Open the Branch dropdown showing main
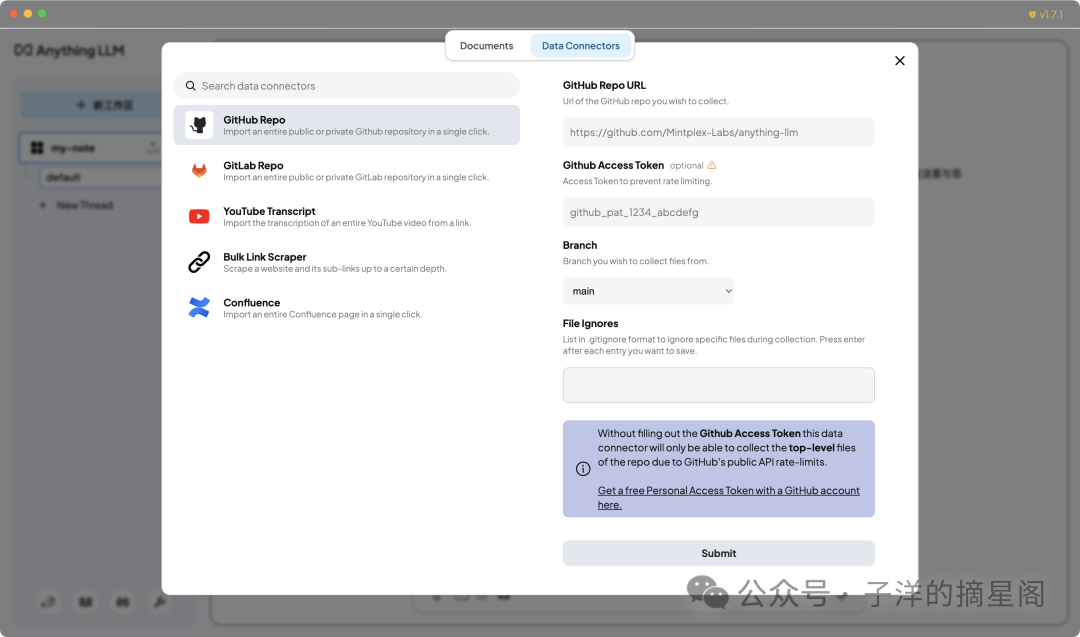This screenshot has height=637, width=1080. [x=648, y=291]
